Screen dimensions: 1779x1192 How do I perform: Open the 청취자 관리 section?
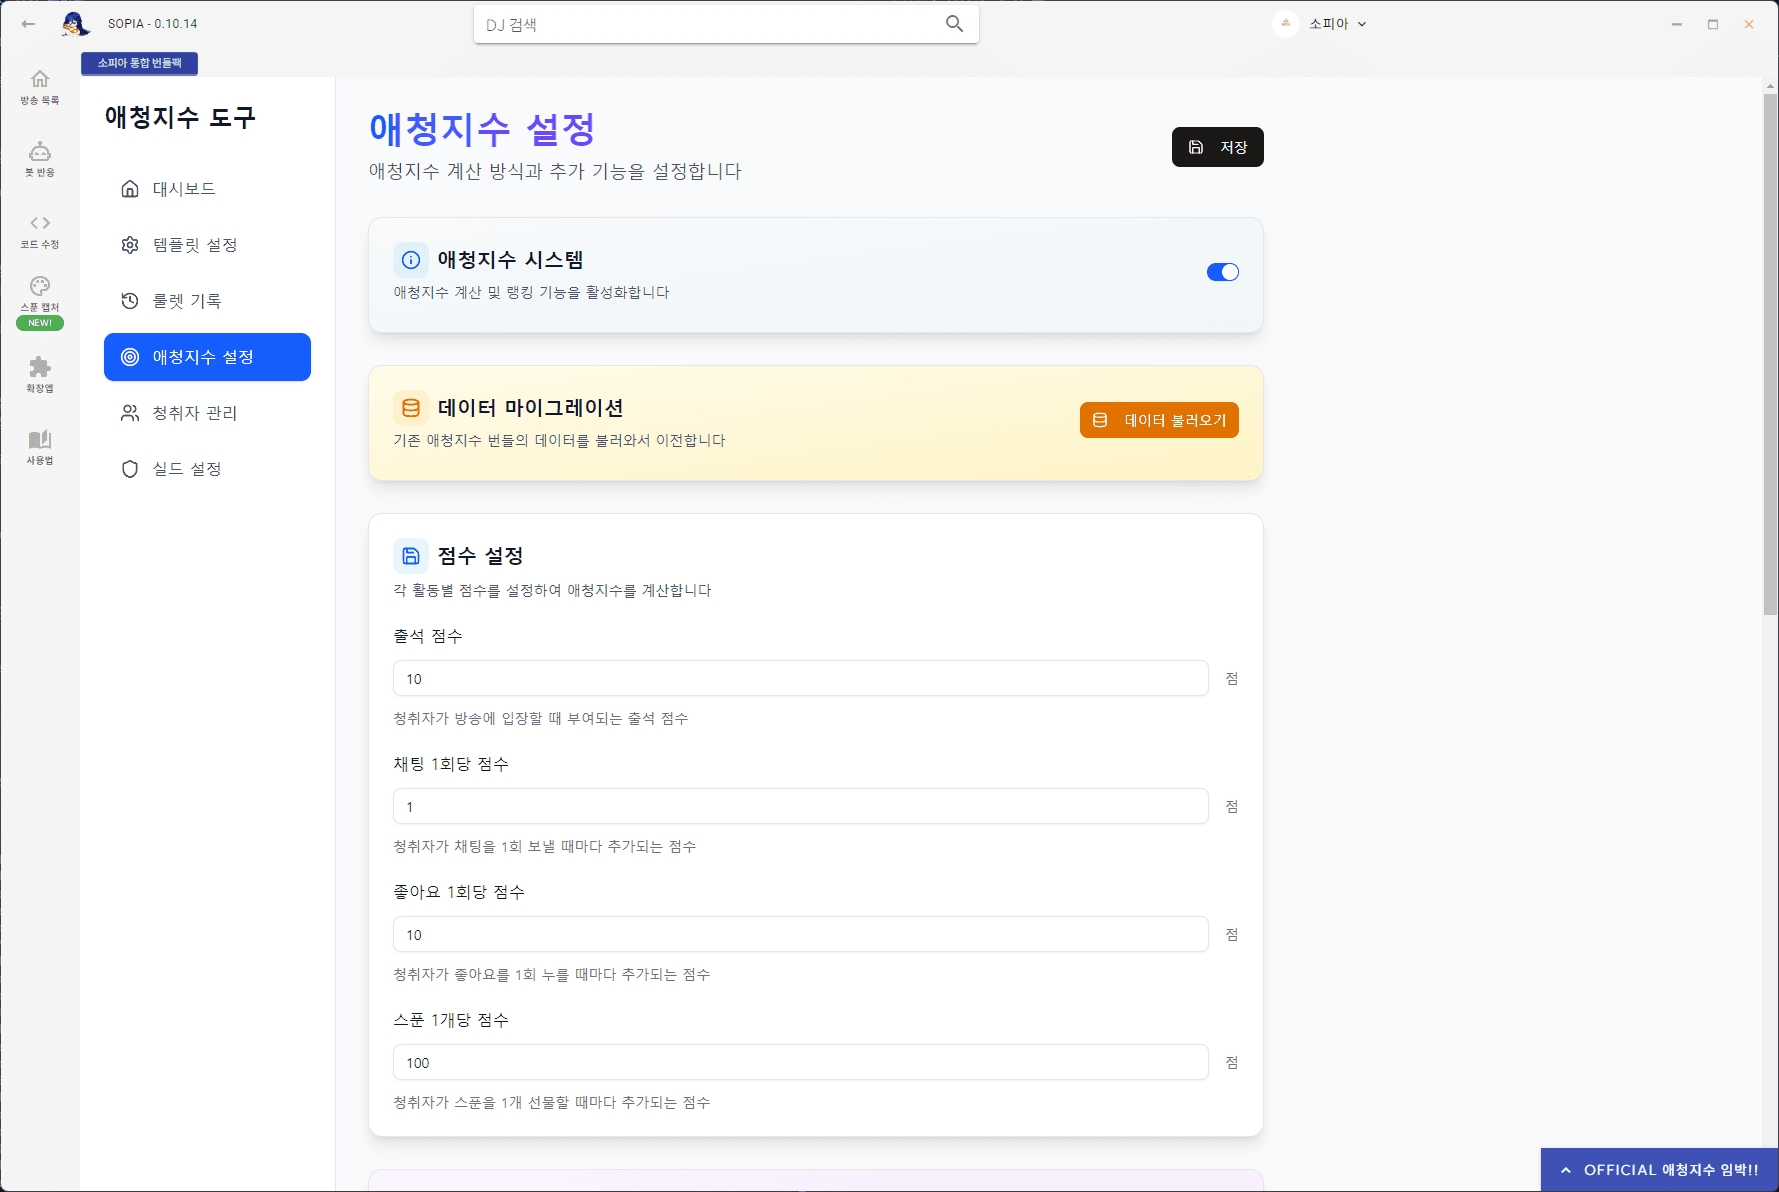[193, 412]
